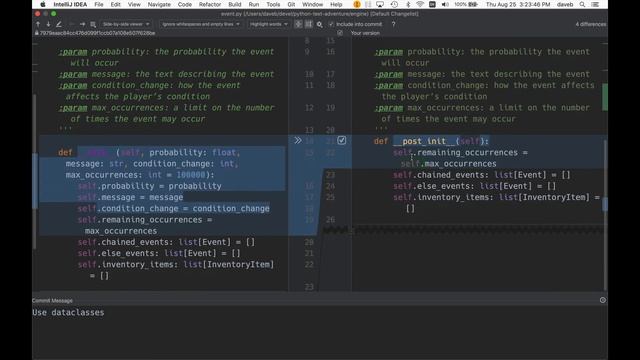Open the Code menu

click(x=184, y=4)
